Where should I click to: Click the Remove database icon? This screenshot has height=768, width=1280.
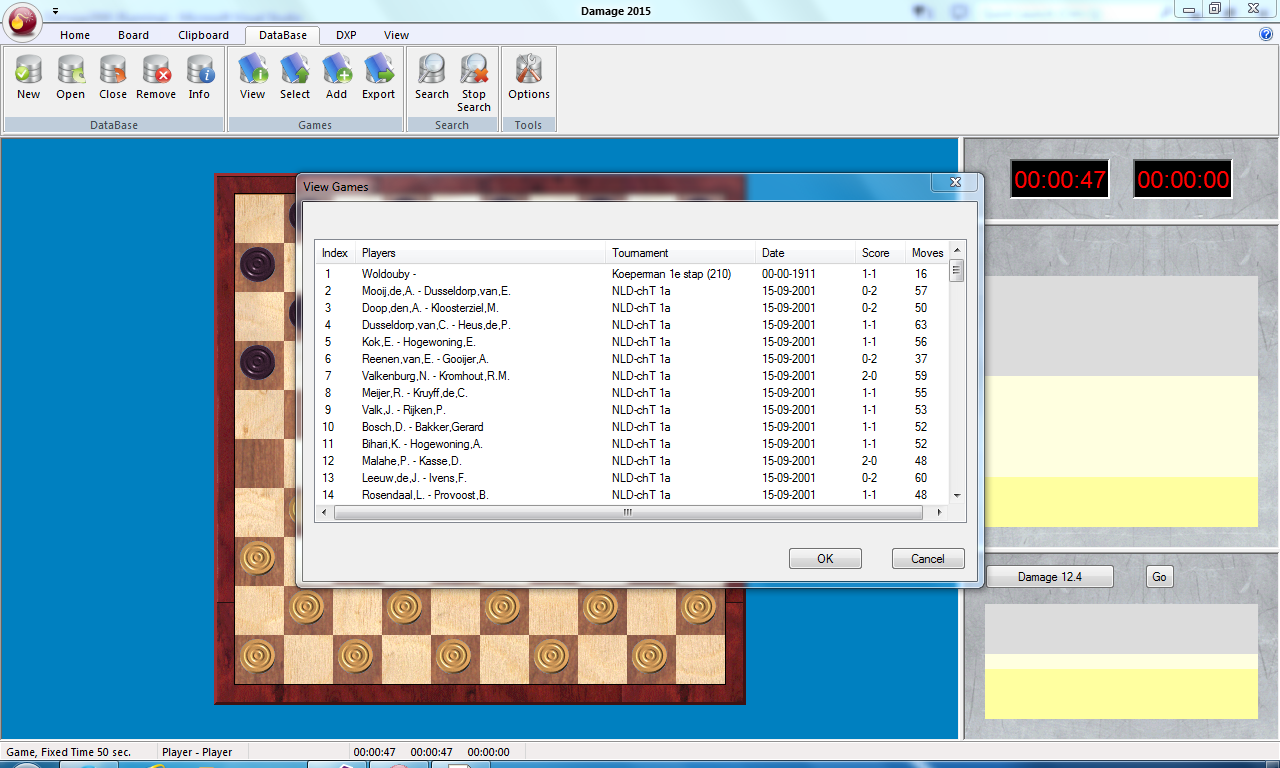pos(156,76)
